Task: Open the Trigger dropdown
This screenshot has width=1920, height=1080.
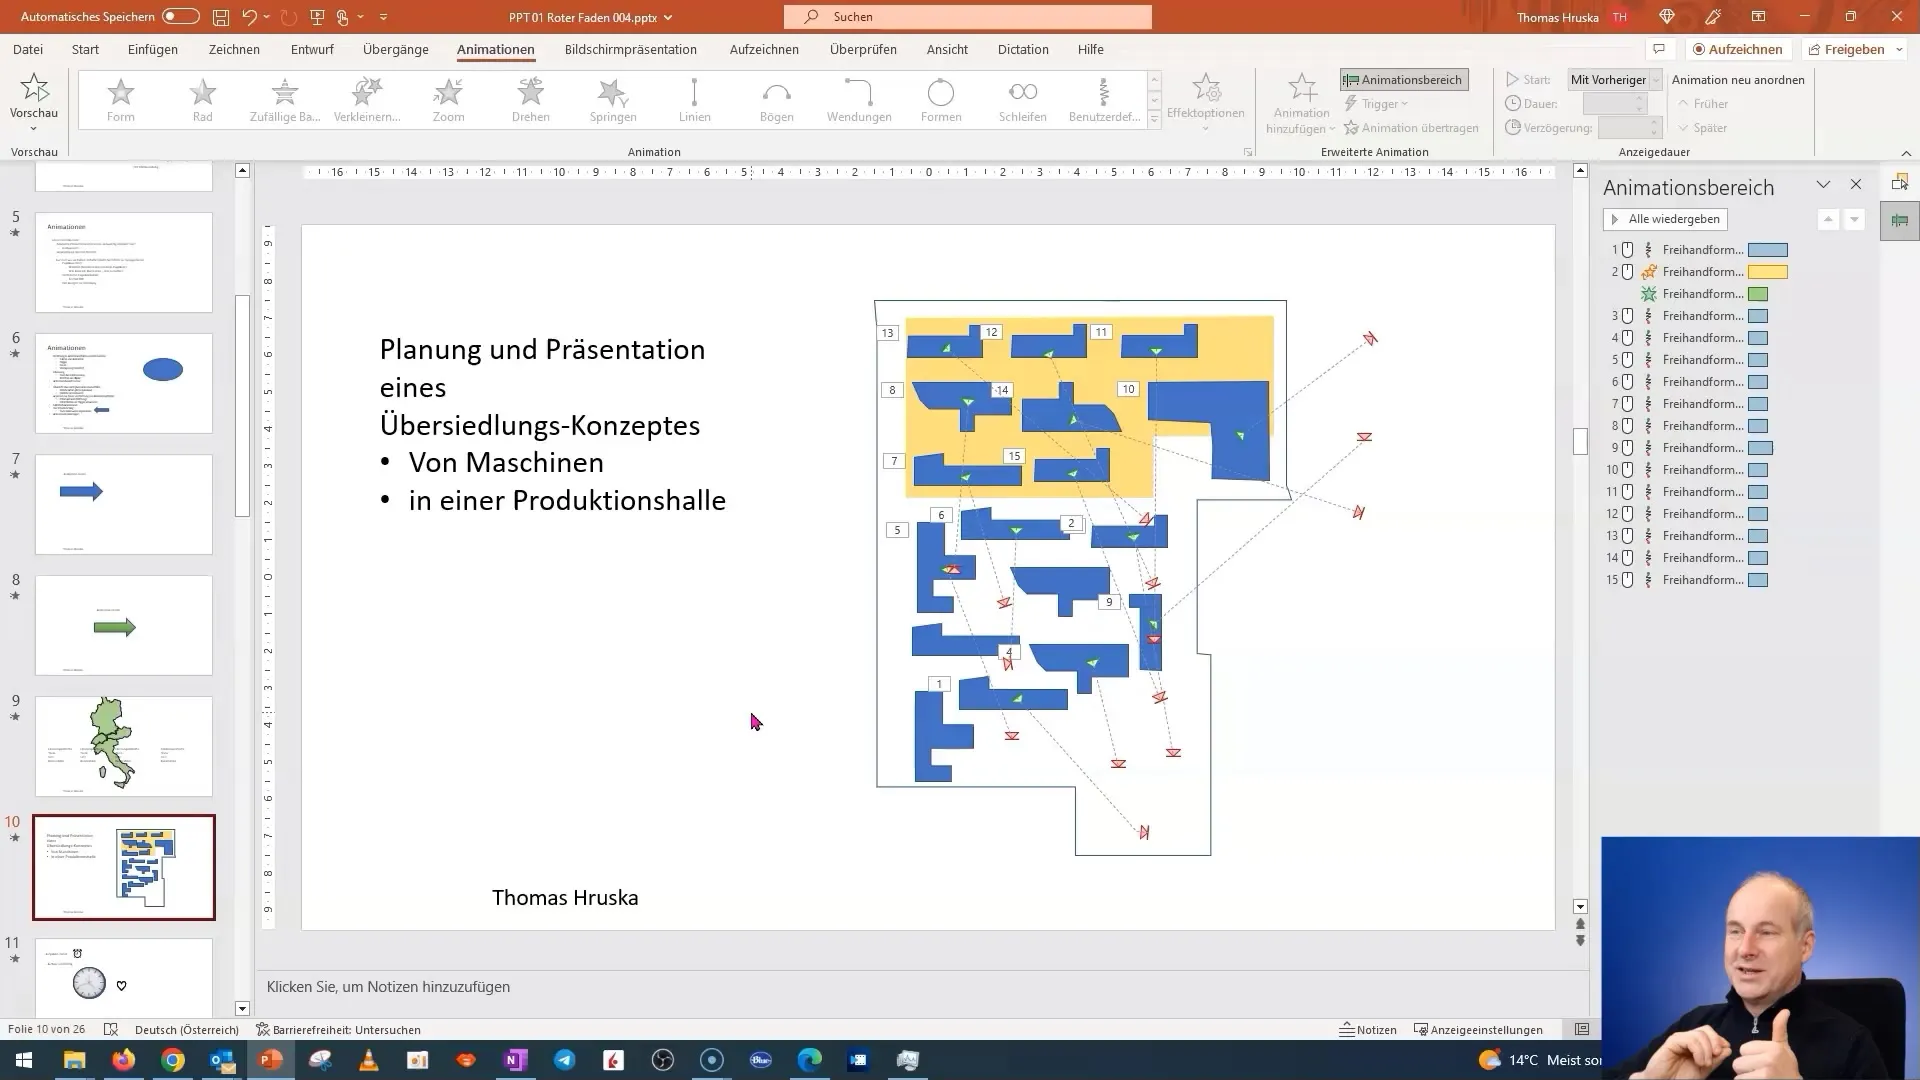Action: tap(1376, 104)
